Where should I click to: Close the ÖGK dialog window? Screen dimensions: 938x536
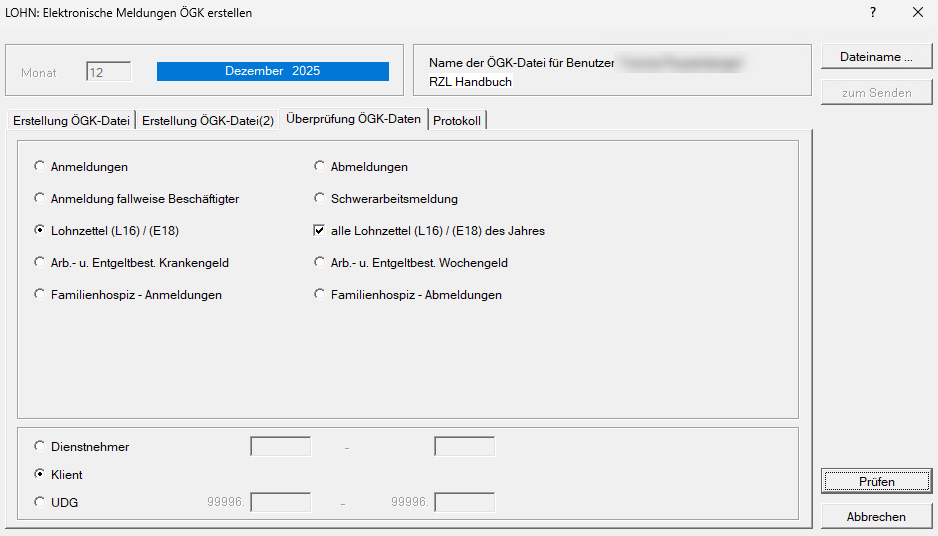(x=918, y=13)
